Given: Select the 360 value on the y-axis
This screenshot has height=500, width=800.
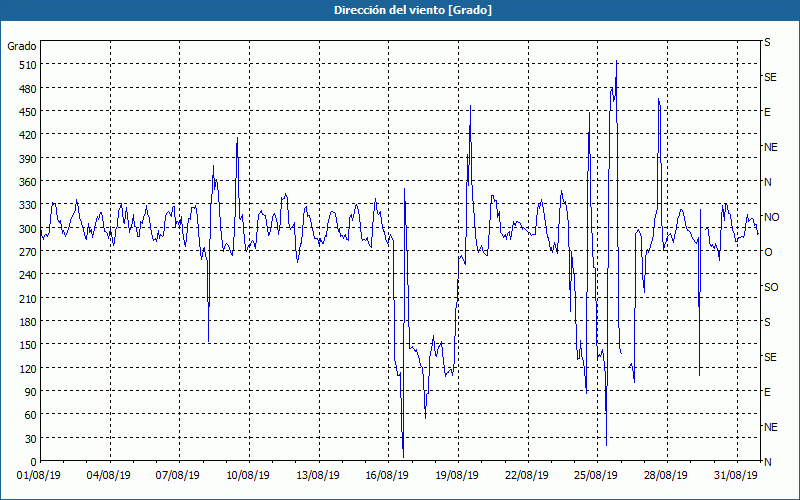Looking at the screenshot, I should (x=28, y=182).
